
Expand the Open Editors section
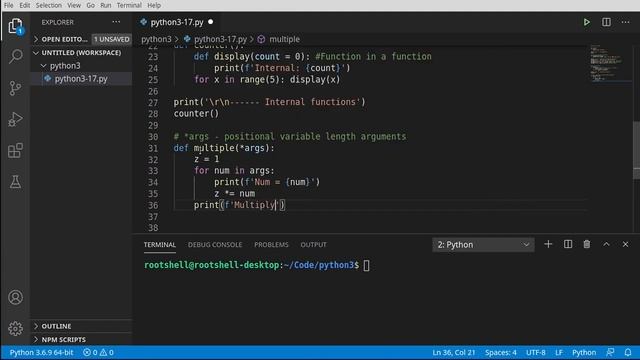(x=36, y=39)
